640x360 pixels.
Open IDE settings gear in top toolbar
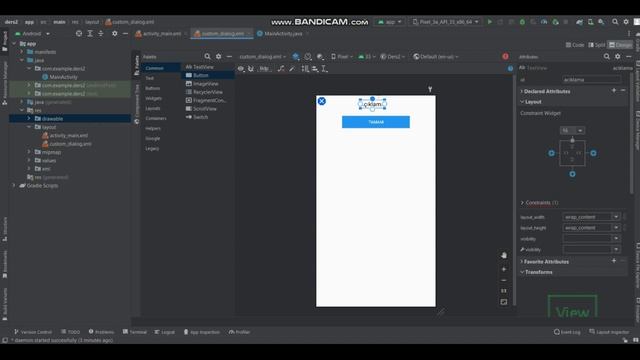coord(626,22)
